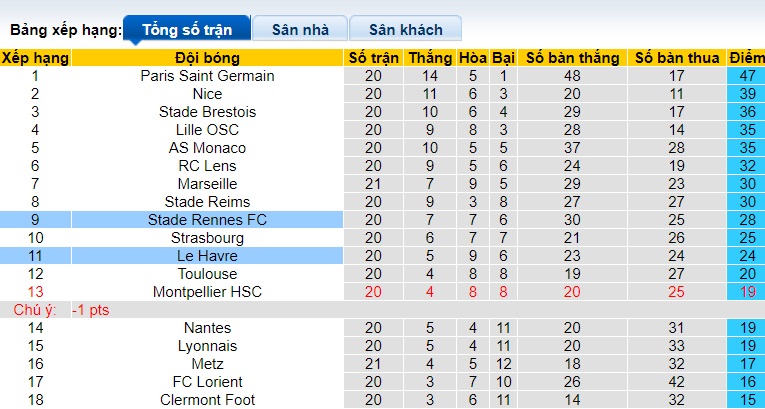Screen dimensions: 765x409
Task: Click Paris Saint Germain's 47 points cell
Action: coord(746,76)
